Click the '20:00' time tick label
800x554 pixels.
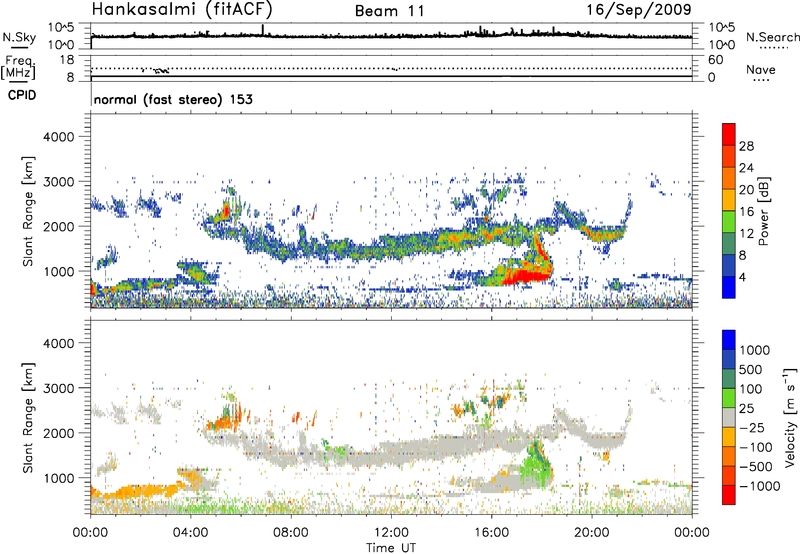tap(591, 533)
